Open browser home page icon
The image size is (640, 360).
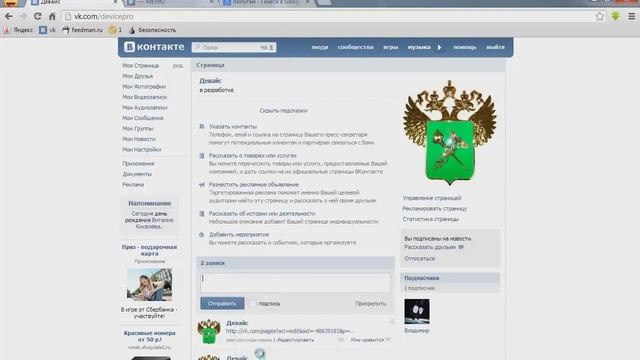[52, 16]
